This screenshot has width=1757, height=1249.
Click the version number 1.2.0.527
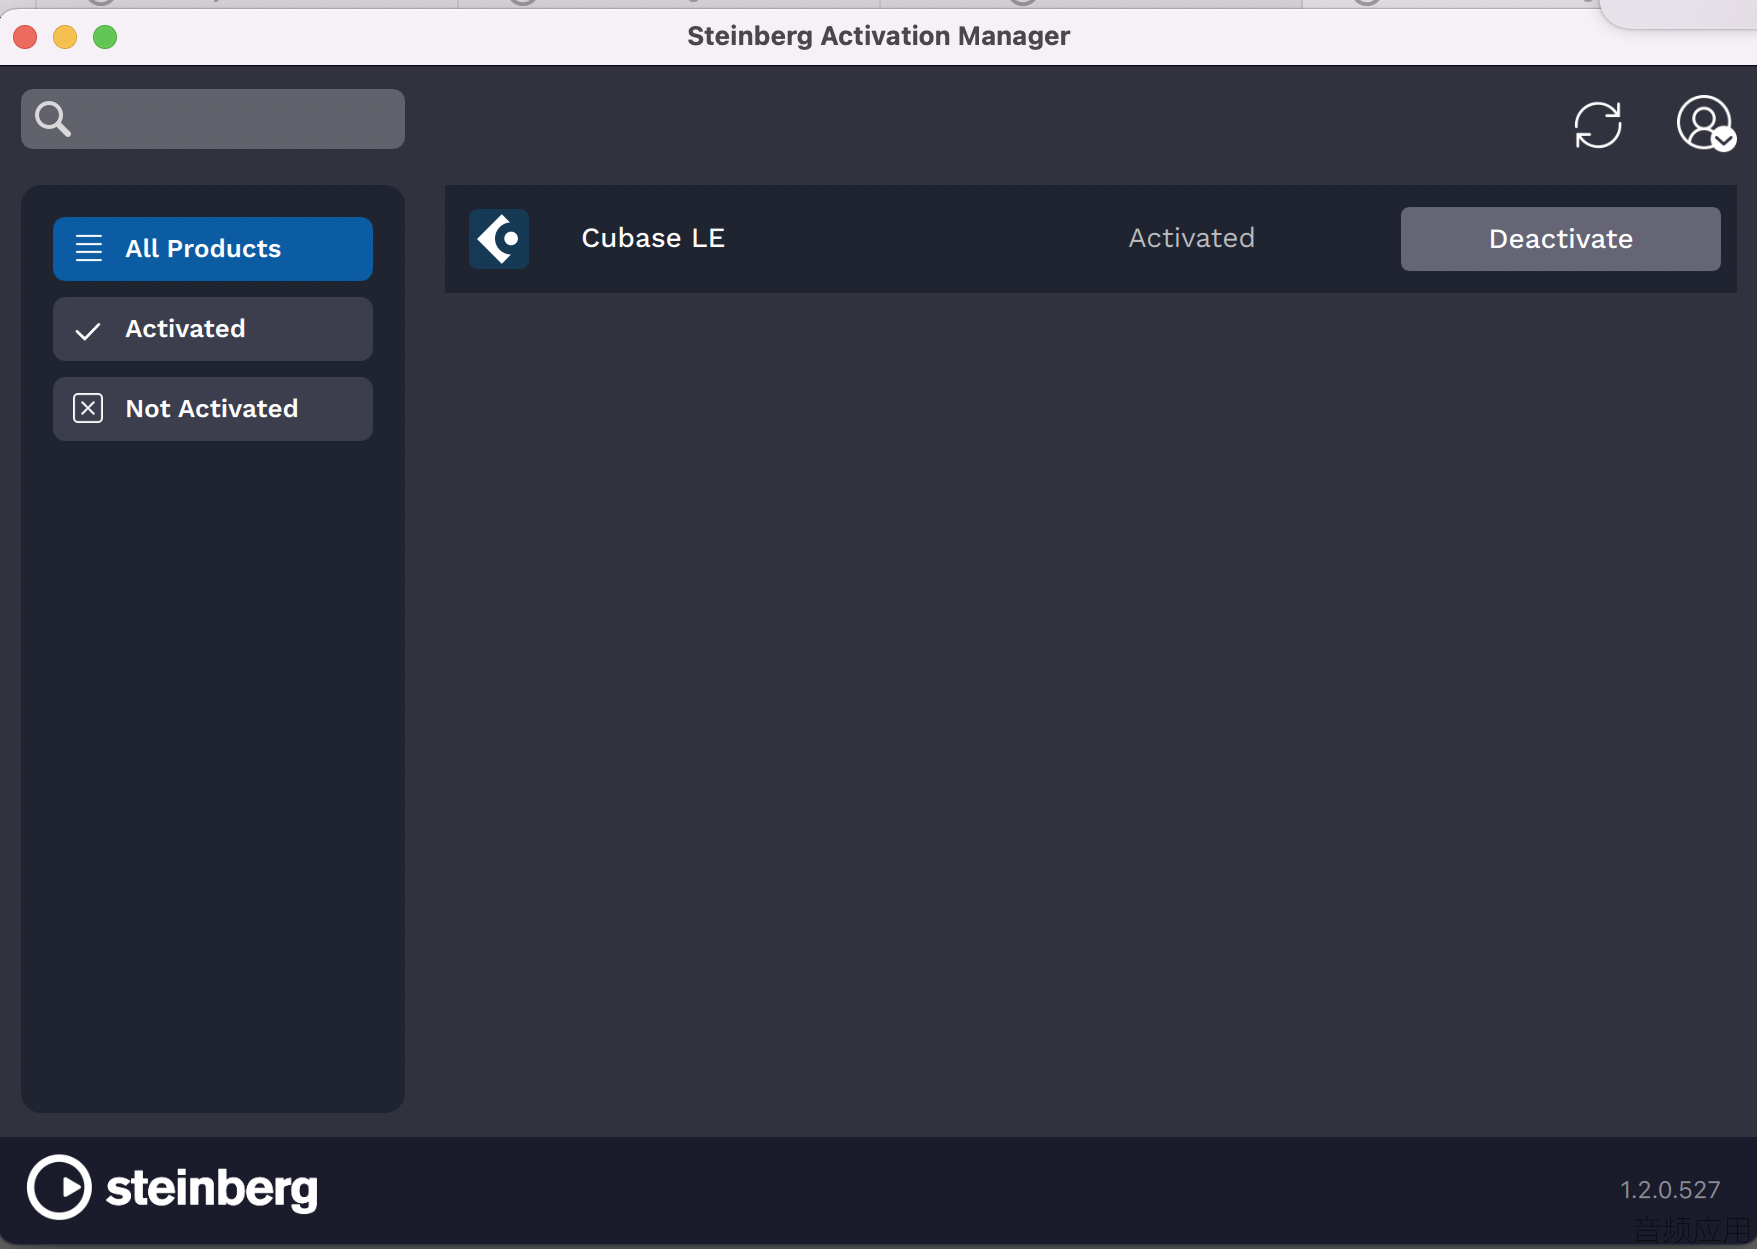tap(1670, 1190)
